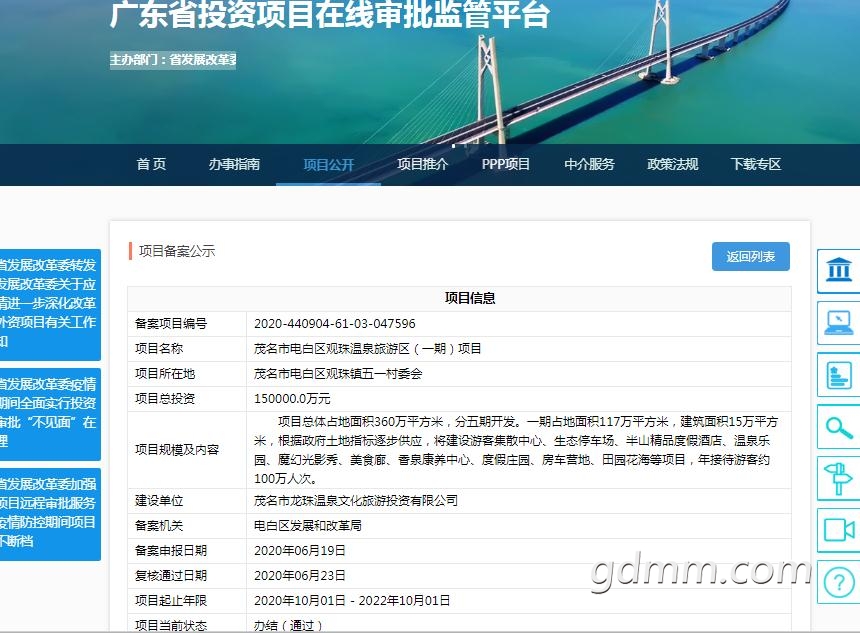Open 政策法规 in the navigation bar
The width and height of the screenshot is (860, 633).
click(672, 164)
